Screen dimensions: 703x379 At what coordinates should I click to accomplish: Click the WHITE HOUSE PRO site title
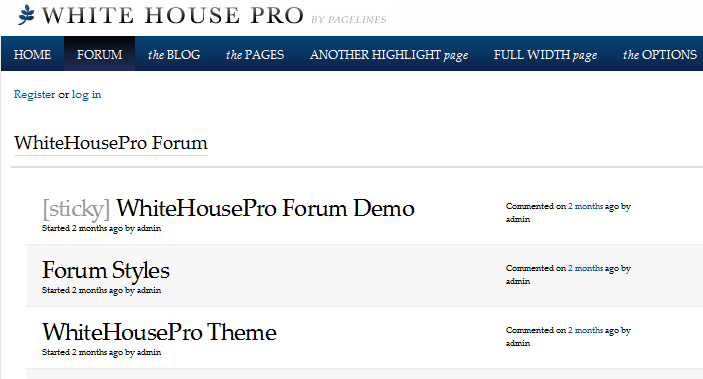173,15
